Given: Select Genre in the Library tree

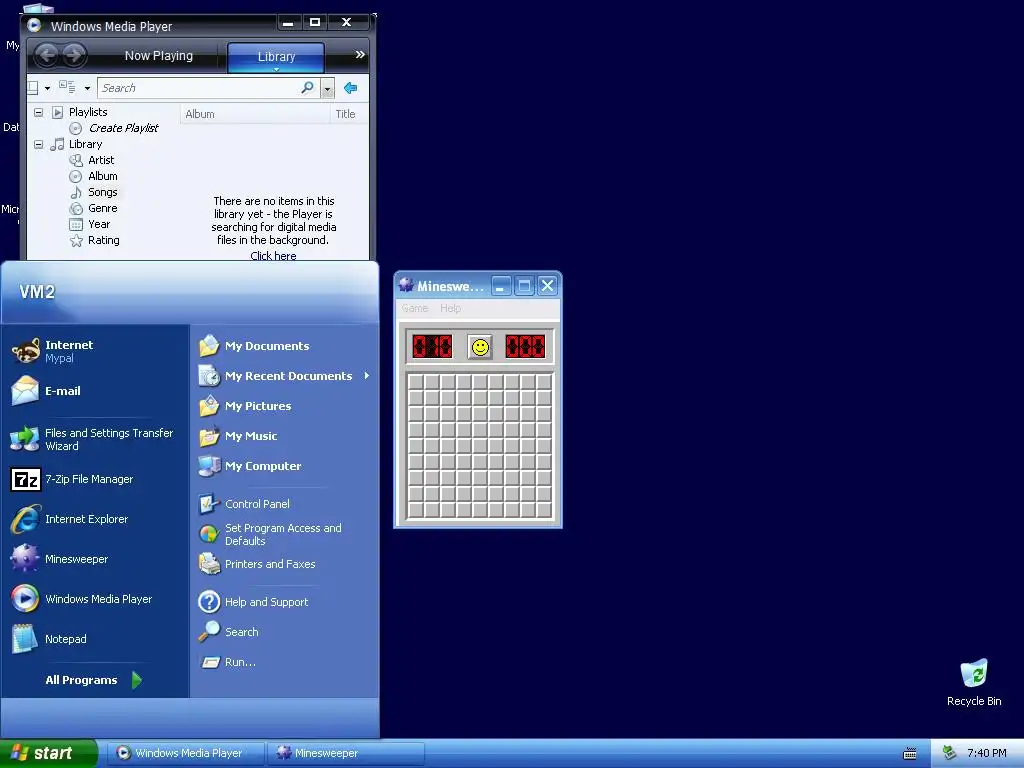Looking at the screenshot, I should (x=103, y=208).
